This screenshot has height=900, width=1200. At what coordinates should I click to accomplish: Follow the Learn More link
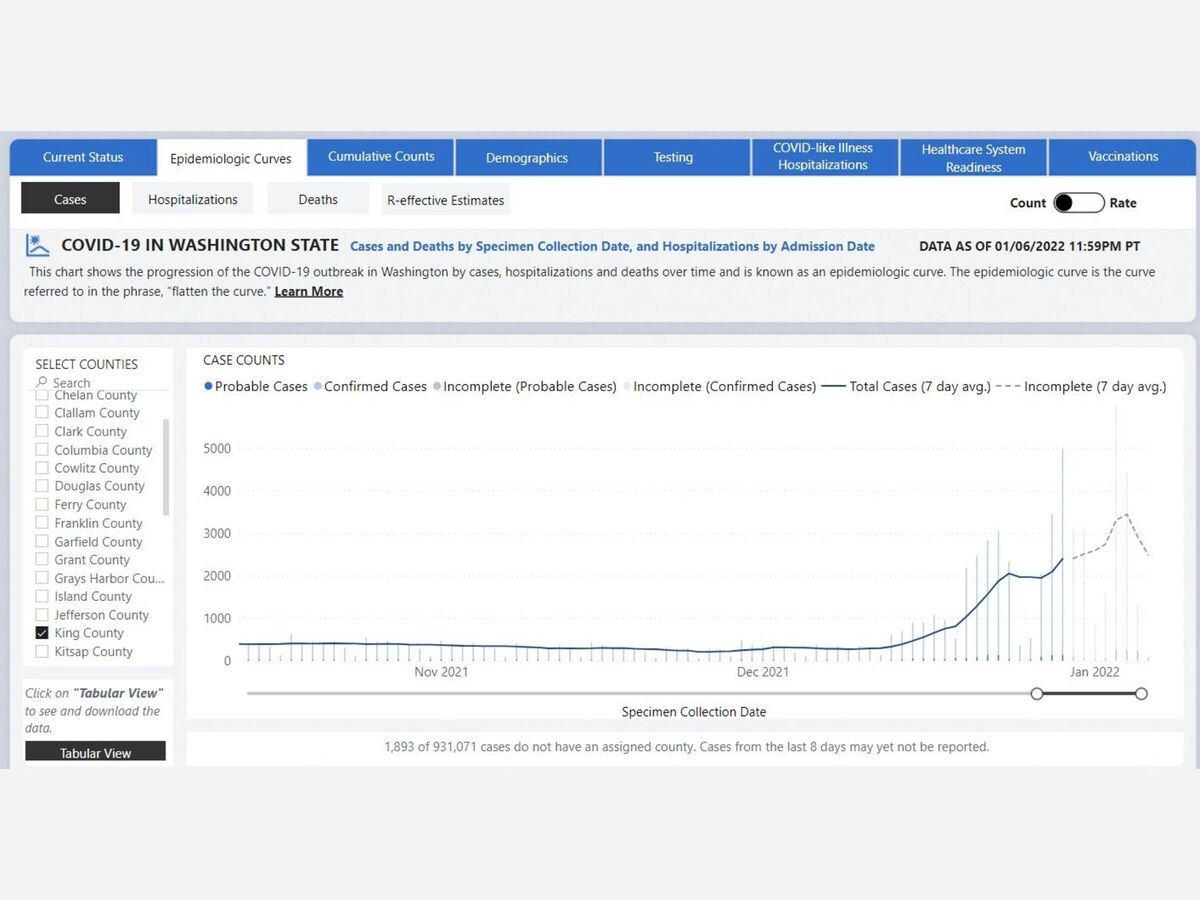[308, 291]
